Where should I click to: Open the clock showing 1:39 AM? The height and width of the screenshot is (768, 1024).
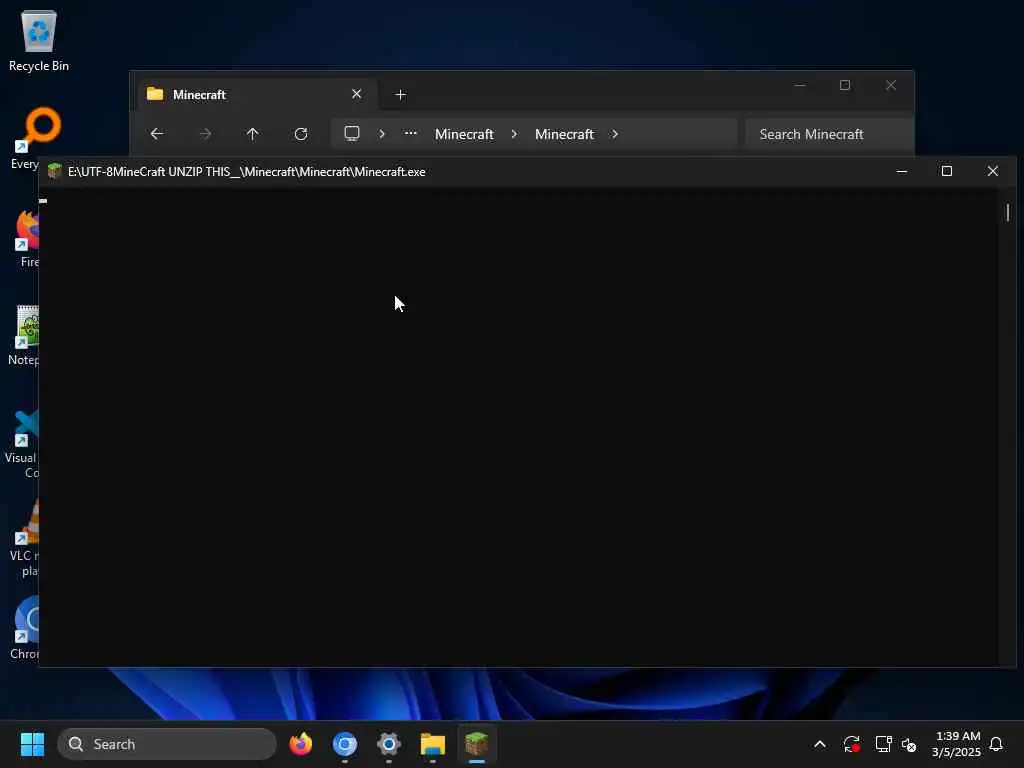pos(956,744)
